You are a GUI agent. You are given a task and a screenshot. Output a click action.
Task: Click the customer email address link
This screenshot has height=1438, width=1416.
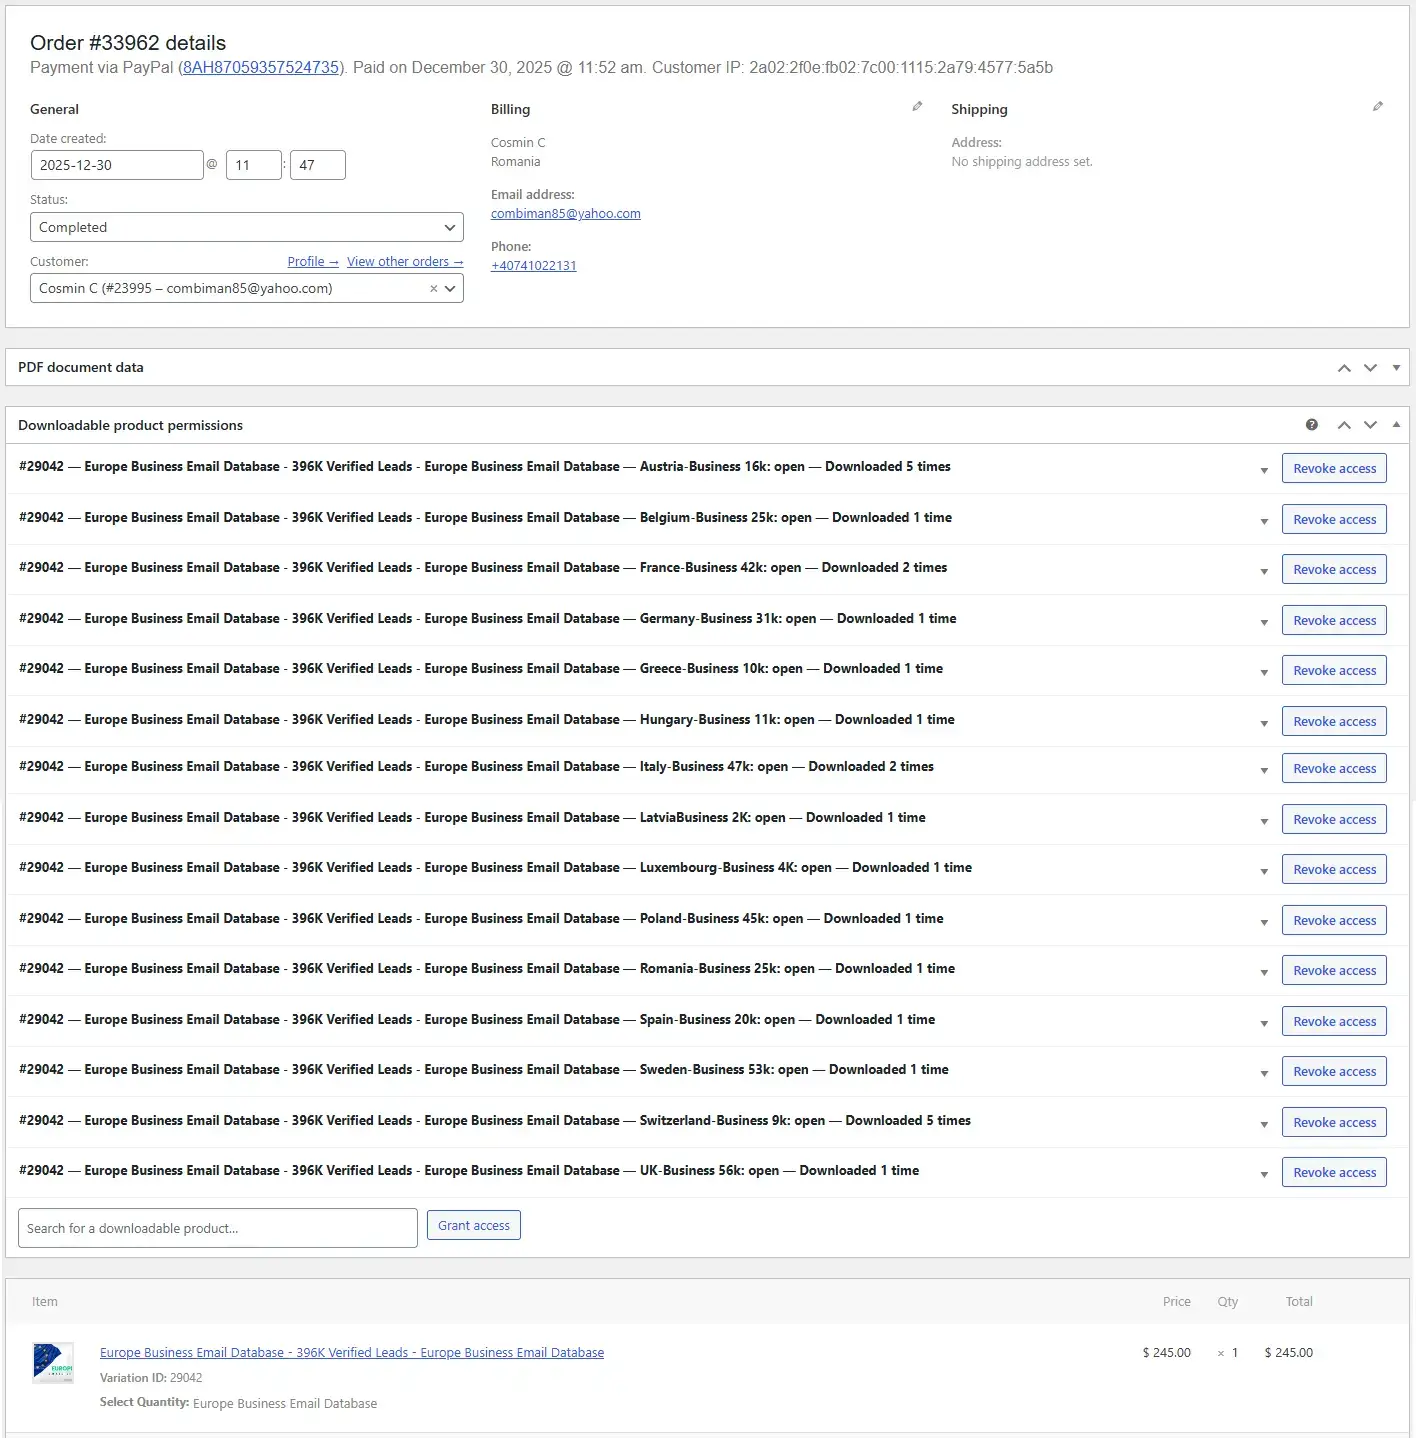[565, 214]
